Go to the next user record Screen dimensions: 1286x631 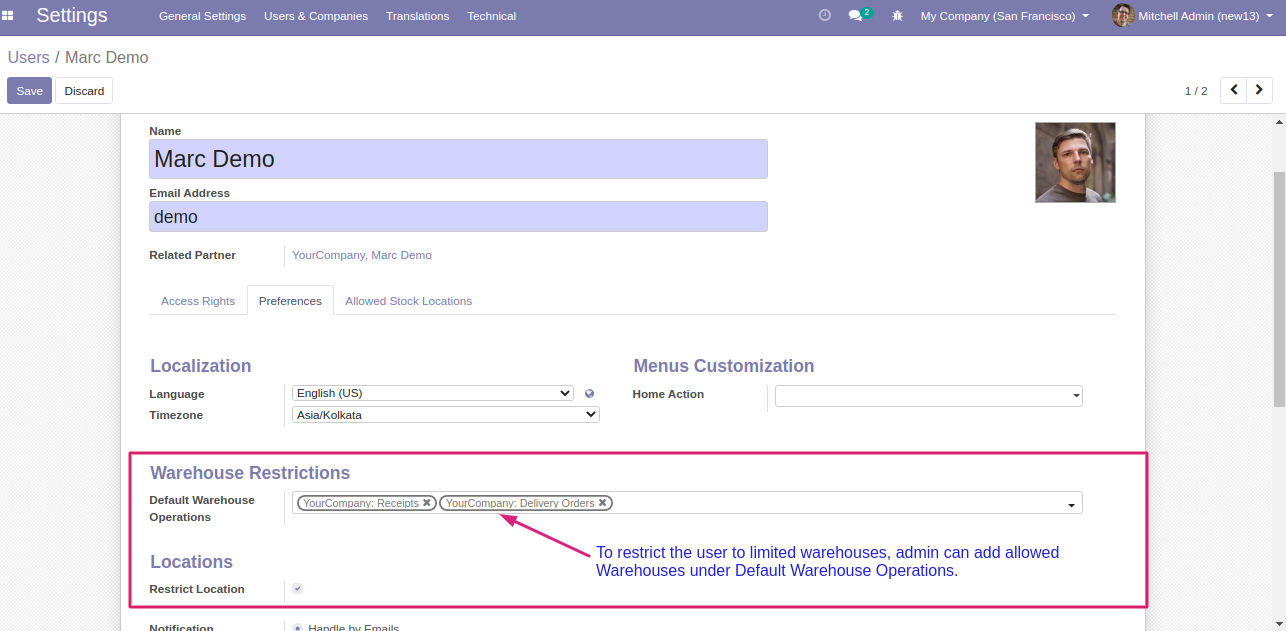click(1259, 90)
